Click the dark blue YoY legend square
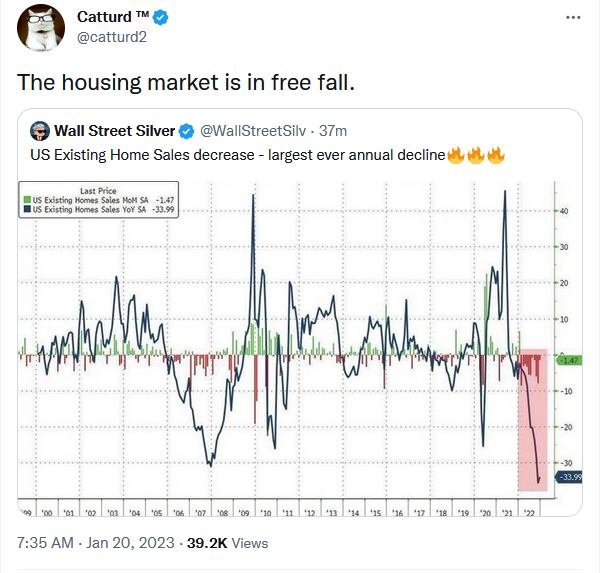 [x=27, y=209]
